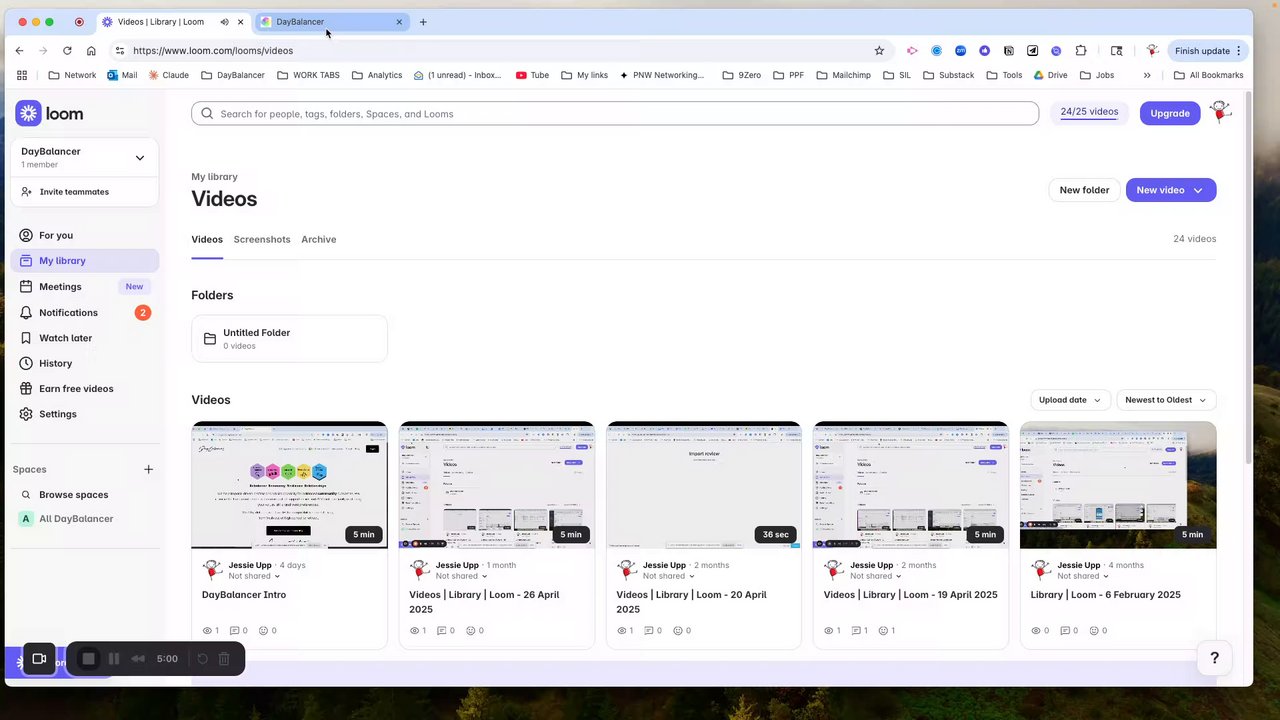Open the 6 February 2025 video thumbnail
This screenshot has width=1280, height=720.
click(x=1118, y=485)
